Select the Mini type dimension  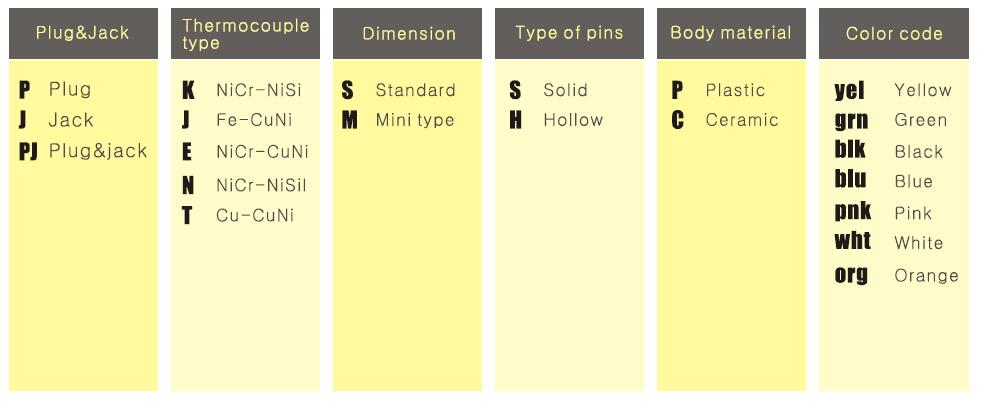point(414,120)
